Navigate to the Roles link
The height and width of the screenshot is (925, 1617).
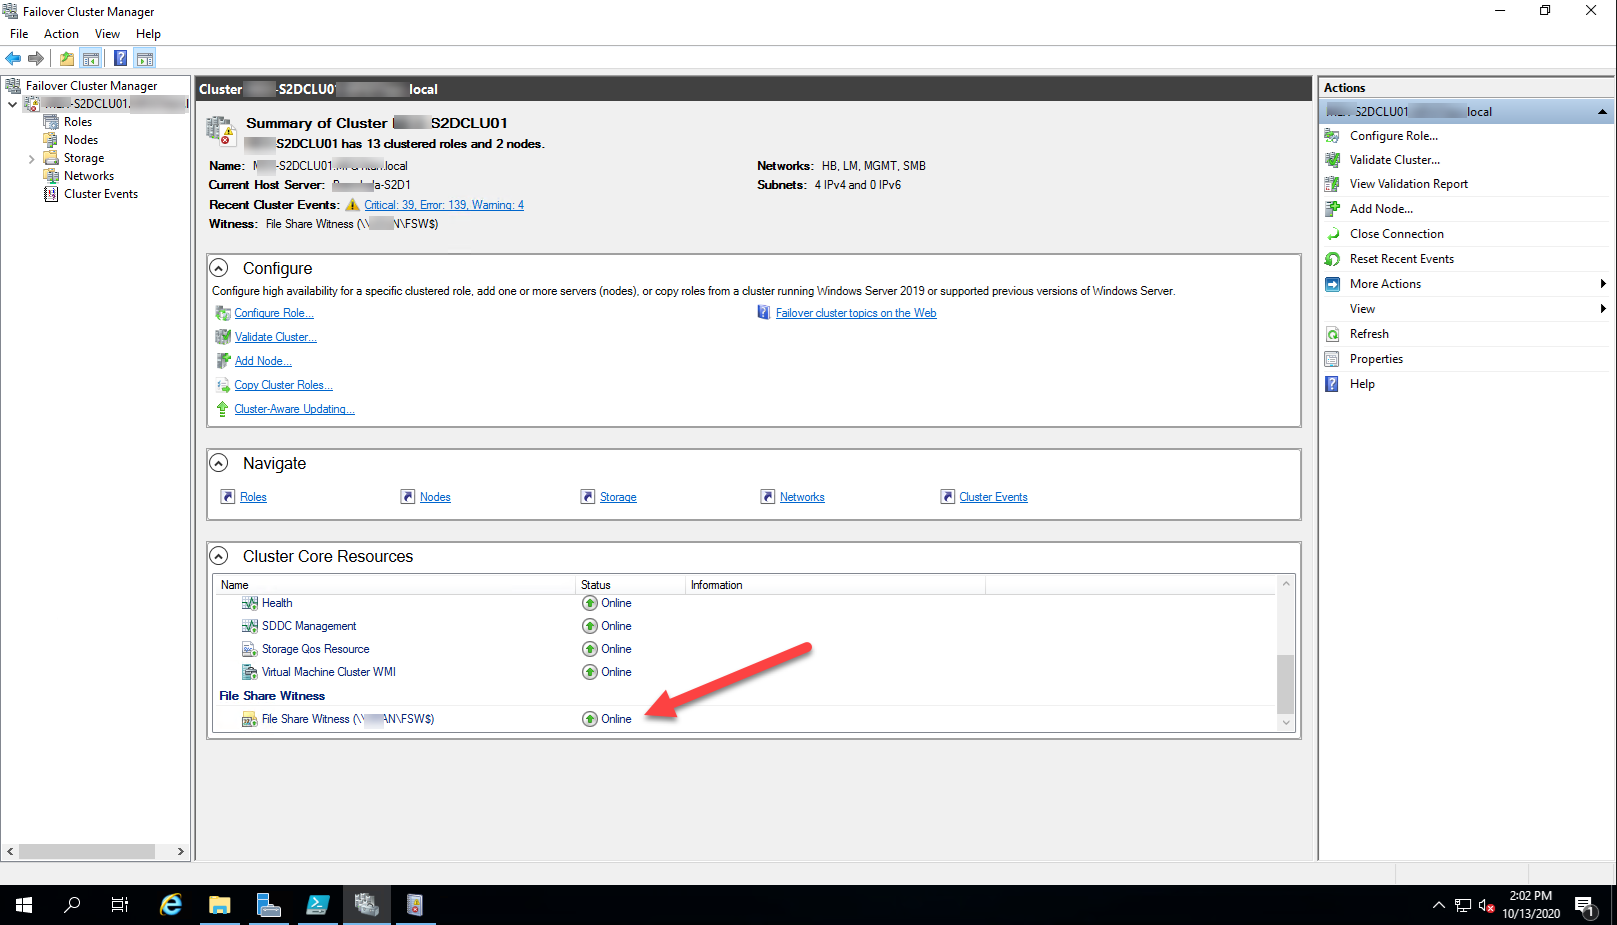point(253,497)
